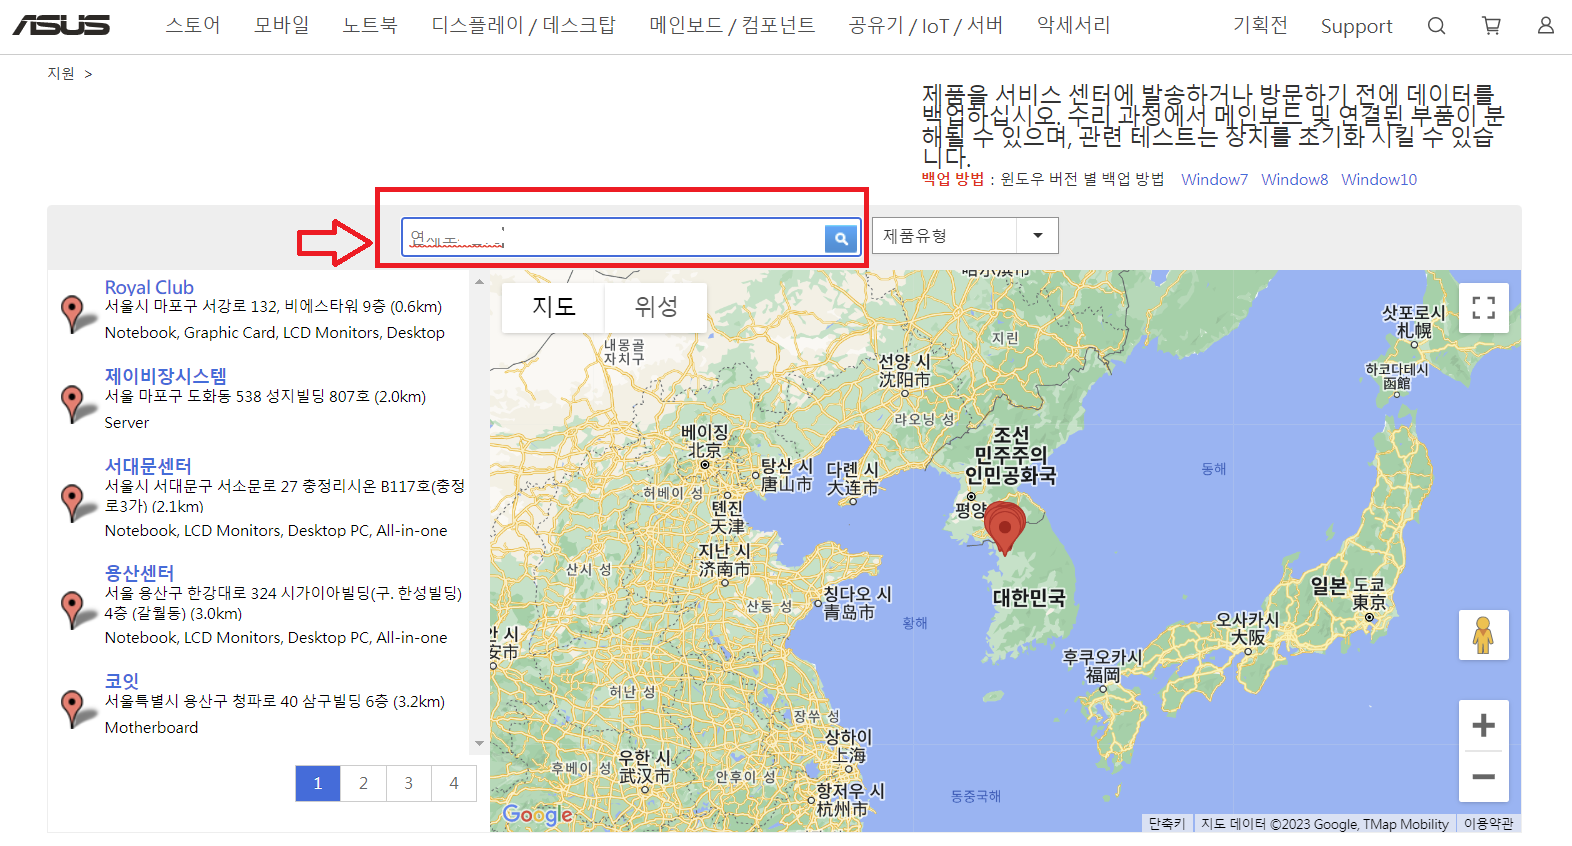Click the 대한민국 label on the map
Screen dimensions: 1572x846
(1029, 598)
